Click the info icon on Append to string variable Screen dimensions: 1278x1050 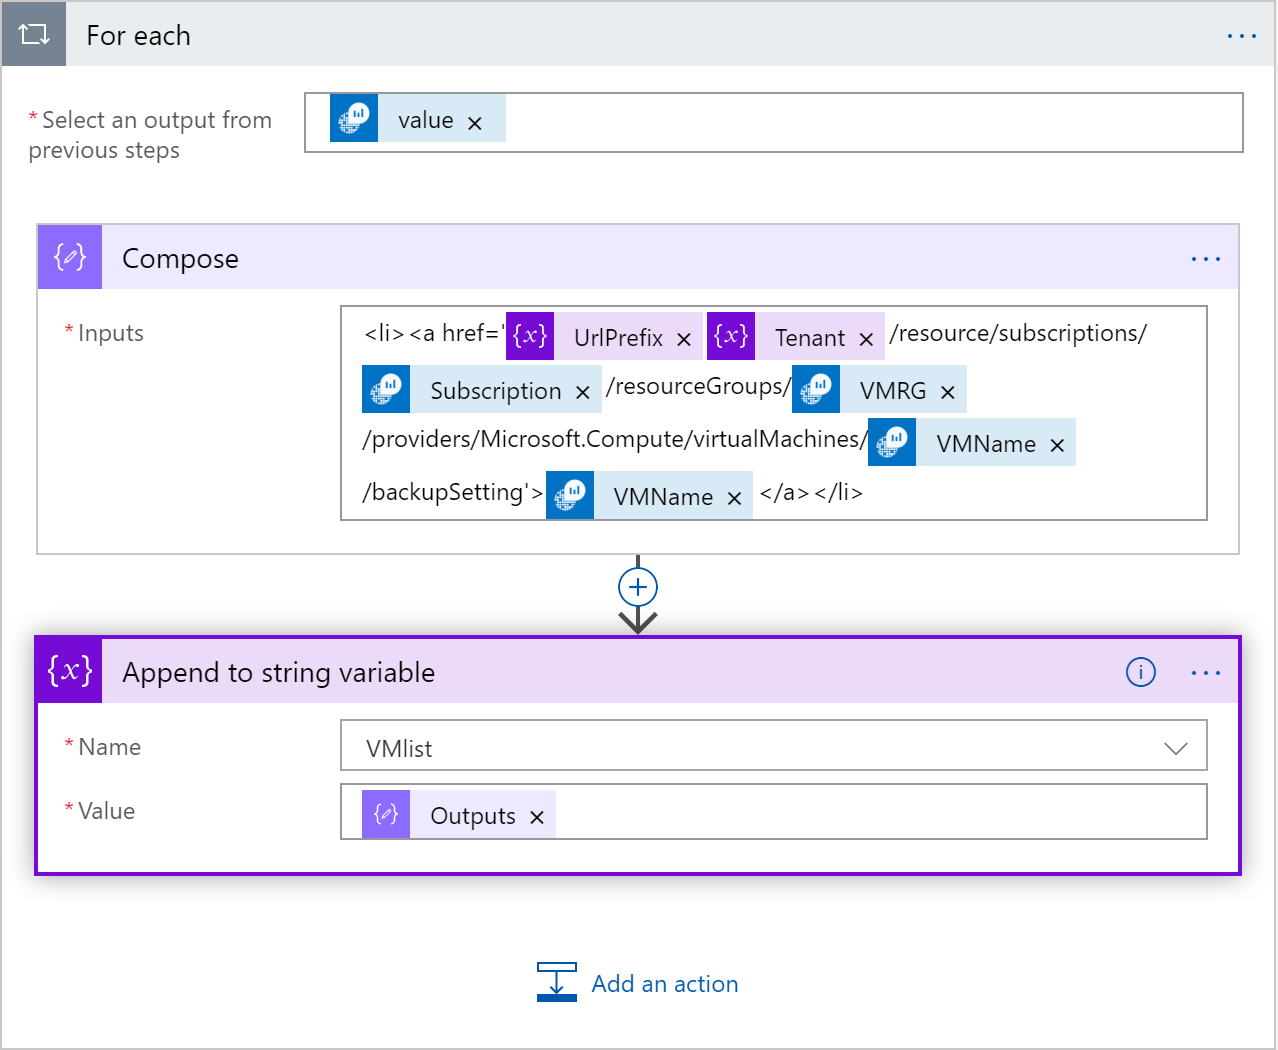[1140, 672]
